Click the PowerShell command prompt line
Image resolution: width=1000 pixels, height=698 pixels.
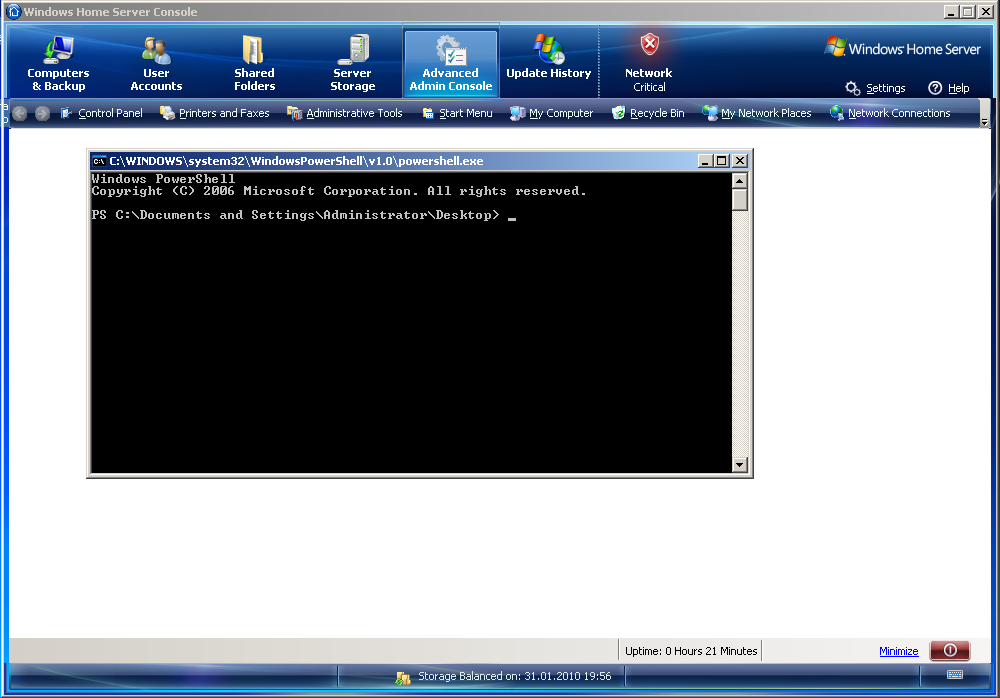304,215
